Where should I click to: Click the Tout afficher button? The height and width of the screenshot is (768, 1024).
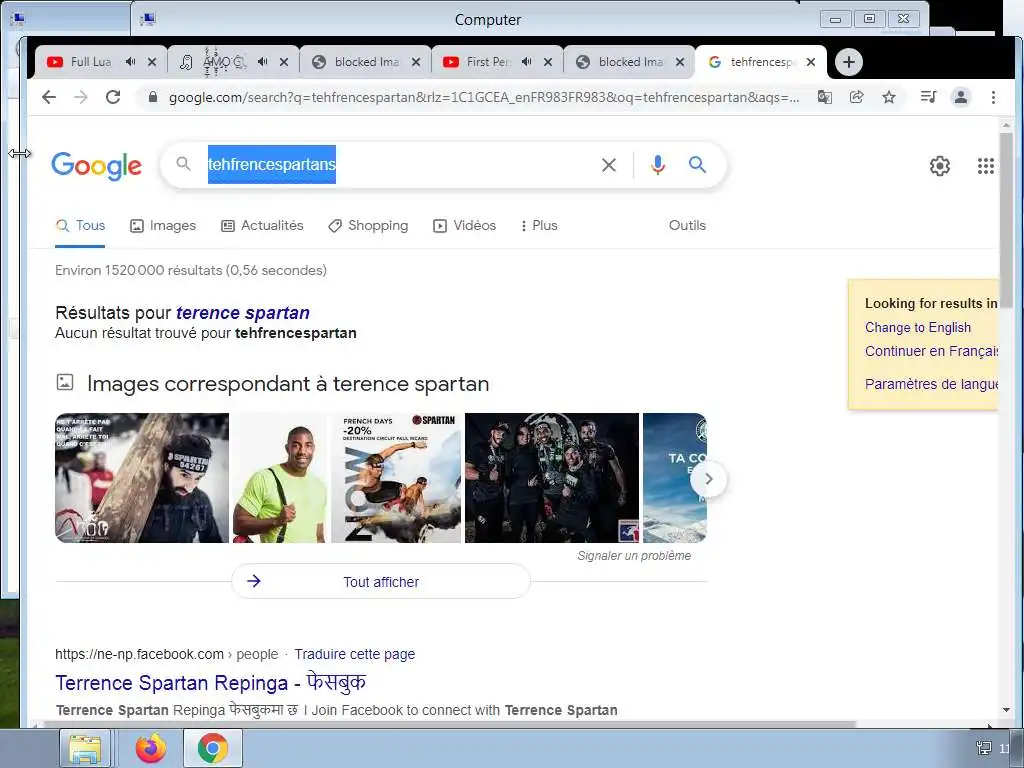tap(381, 581)
